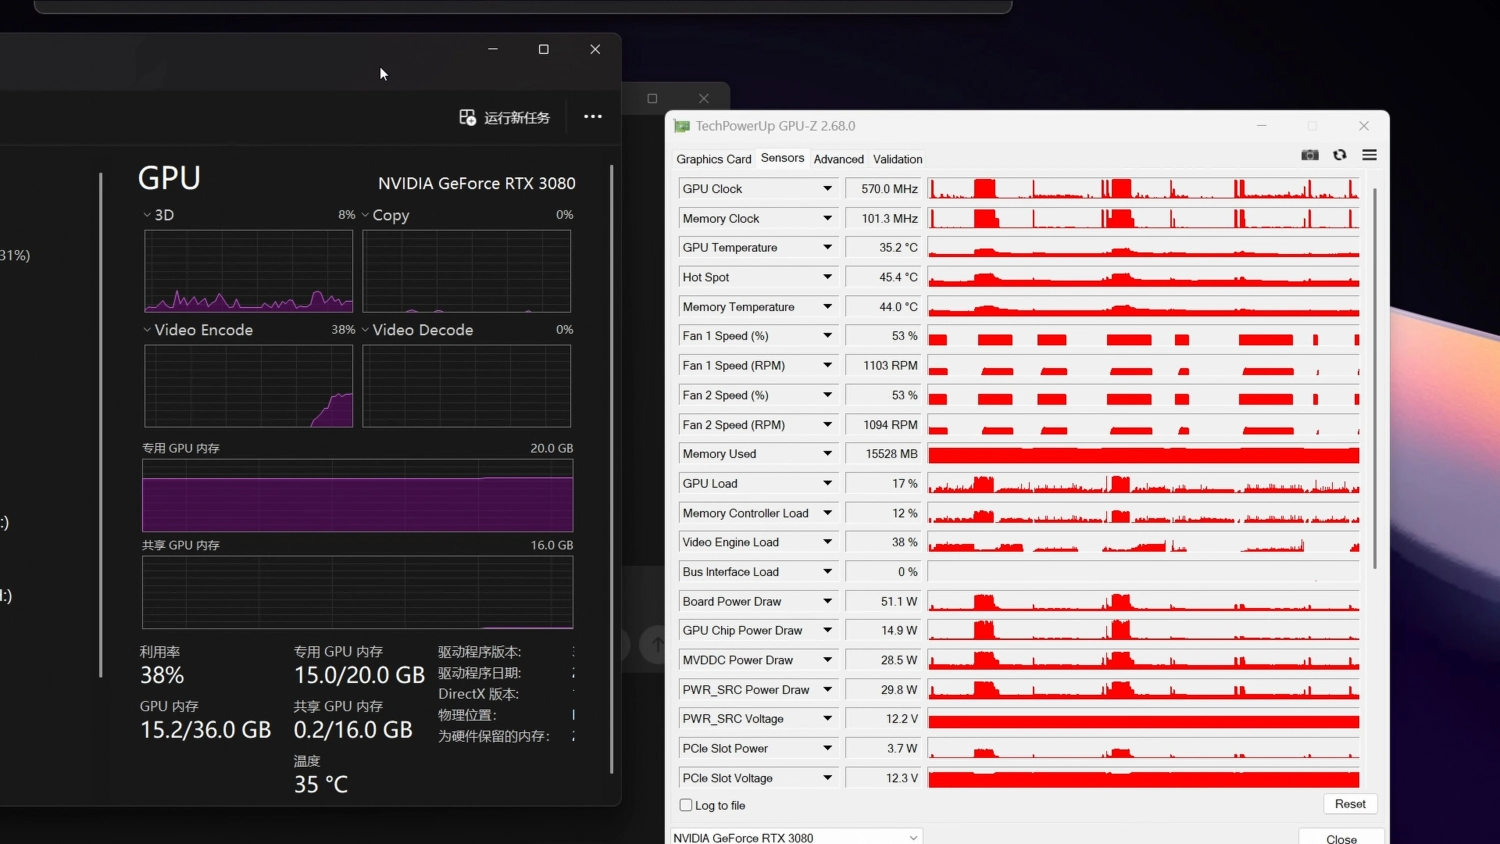Open the Fan 1 Speed (RPM) dropdown

point(827,365)
